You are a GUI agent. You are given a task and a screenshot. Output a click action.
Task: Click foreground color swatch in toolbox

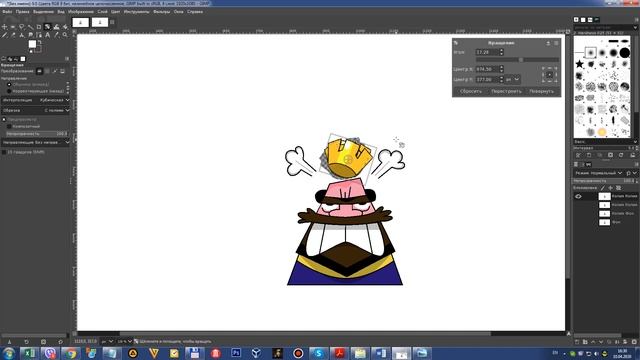point(32,44)
